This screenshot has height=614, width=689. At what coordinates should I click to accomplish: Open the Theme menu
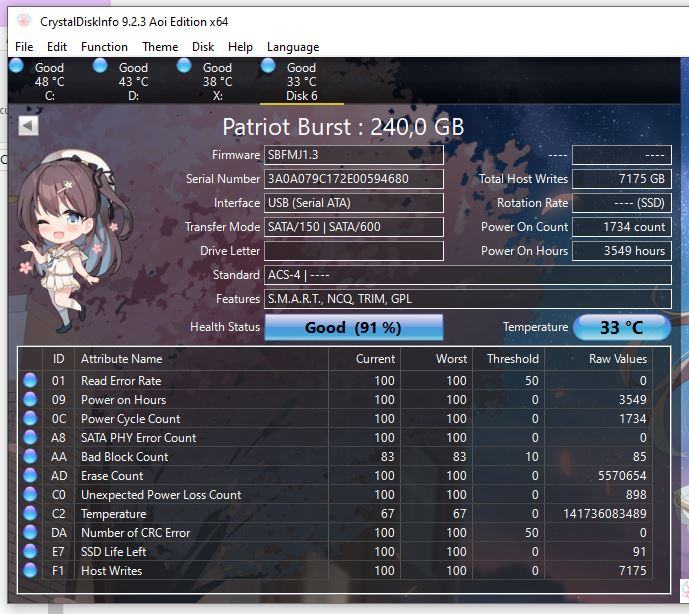pos(160,47)
